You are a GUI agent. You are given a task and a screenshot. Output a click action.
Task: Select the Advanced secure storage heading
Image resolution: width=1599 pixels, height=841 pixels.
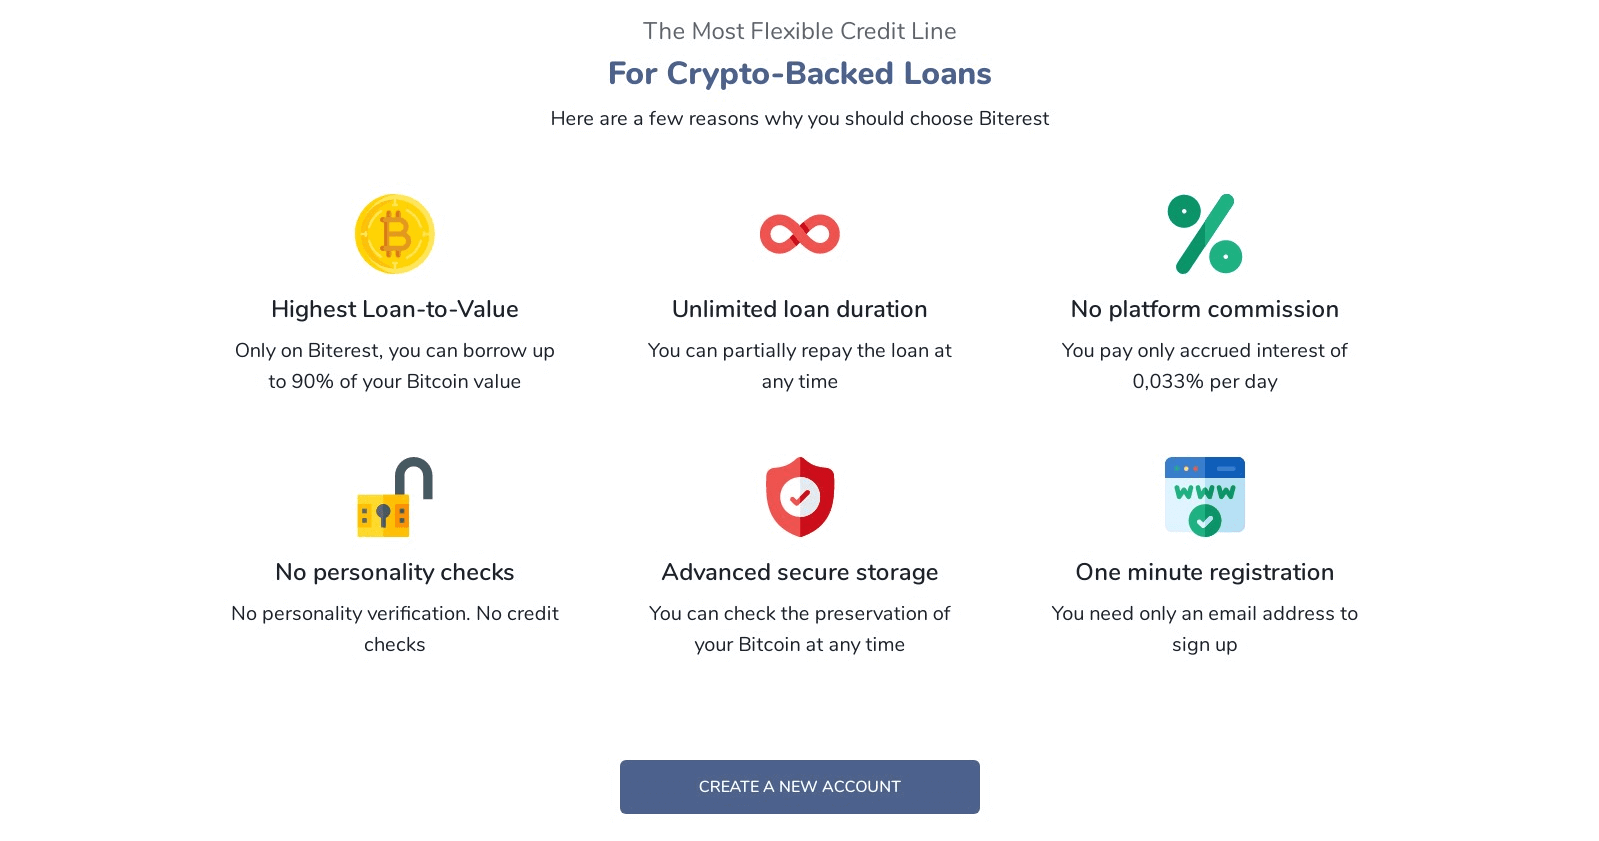point(800,572)
